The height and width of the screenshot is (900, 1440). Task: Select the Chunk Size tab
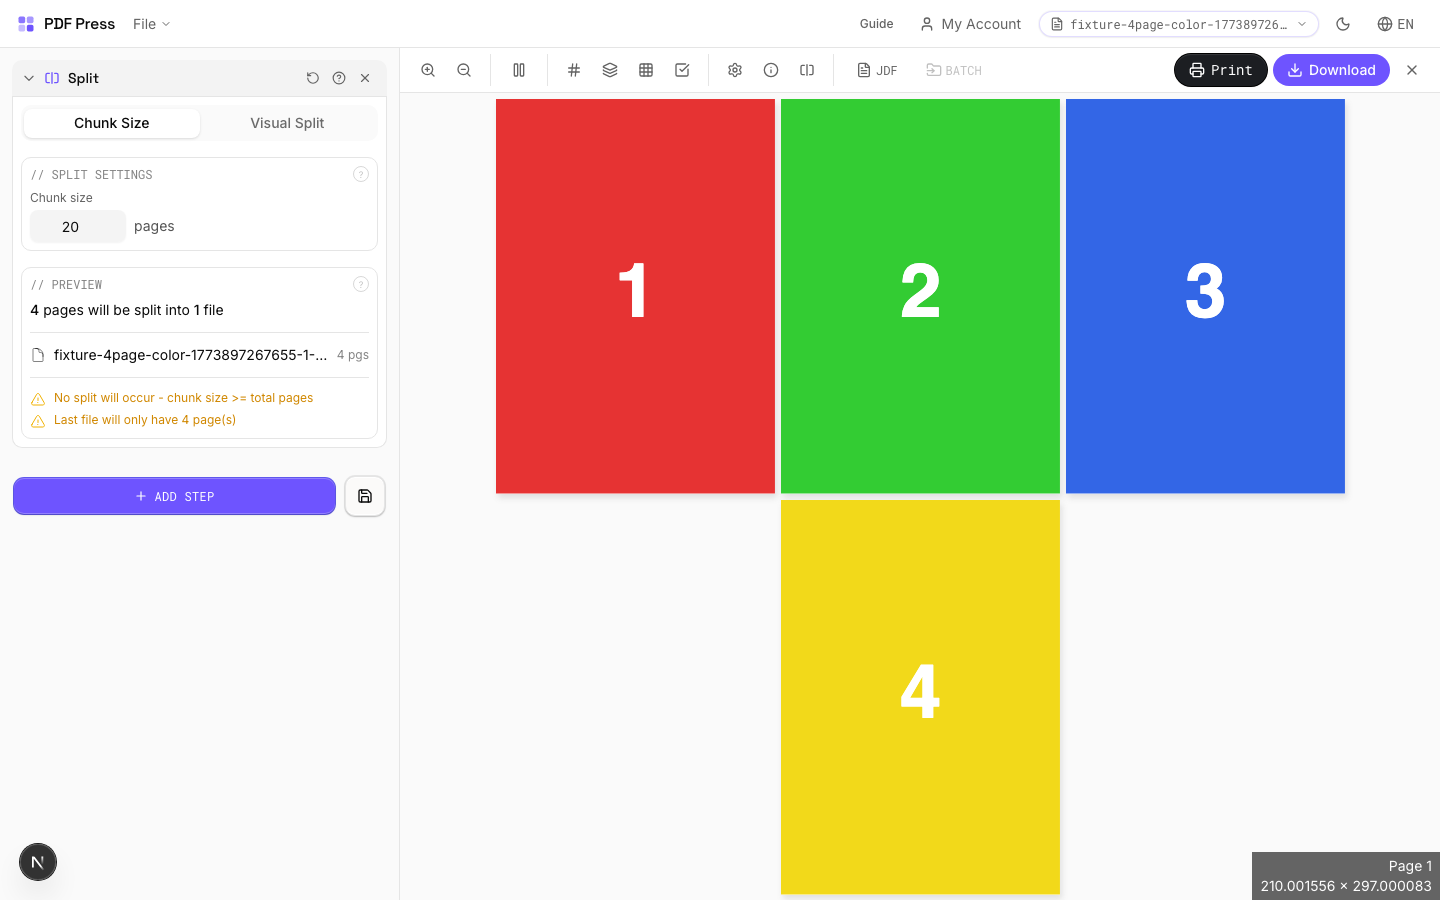coord(111,123)
